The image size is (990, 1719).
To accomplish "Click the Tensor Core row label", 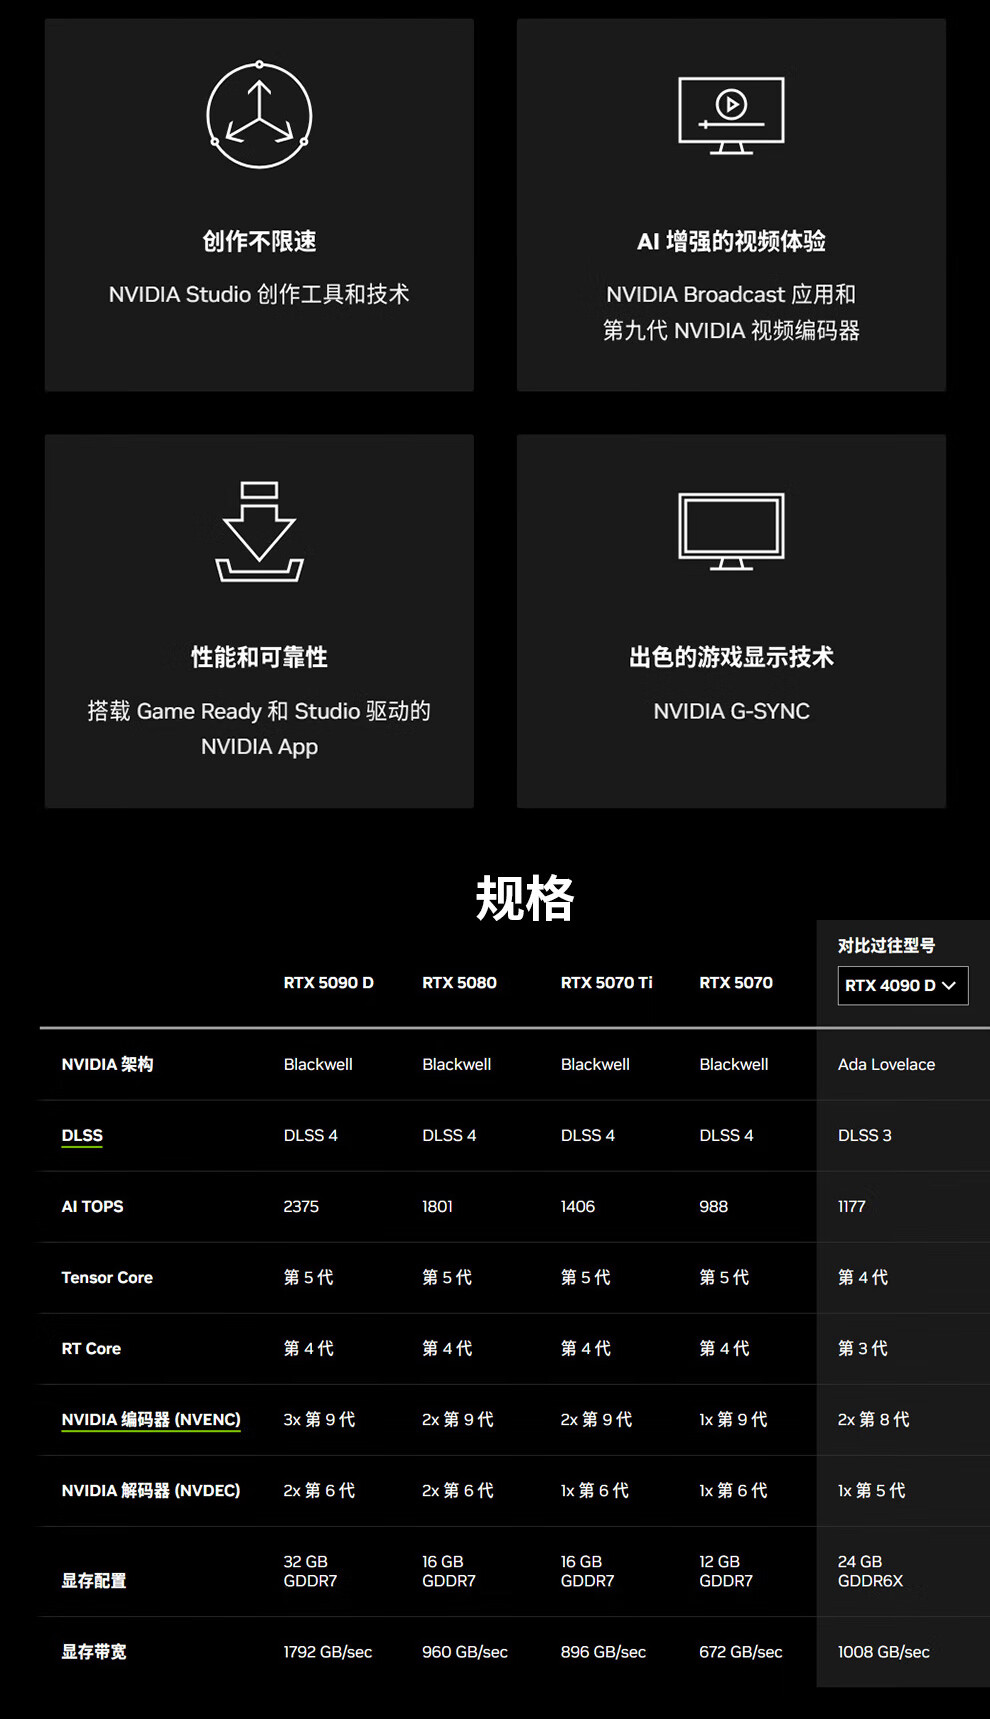I will [x=107, y=1277].
